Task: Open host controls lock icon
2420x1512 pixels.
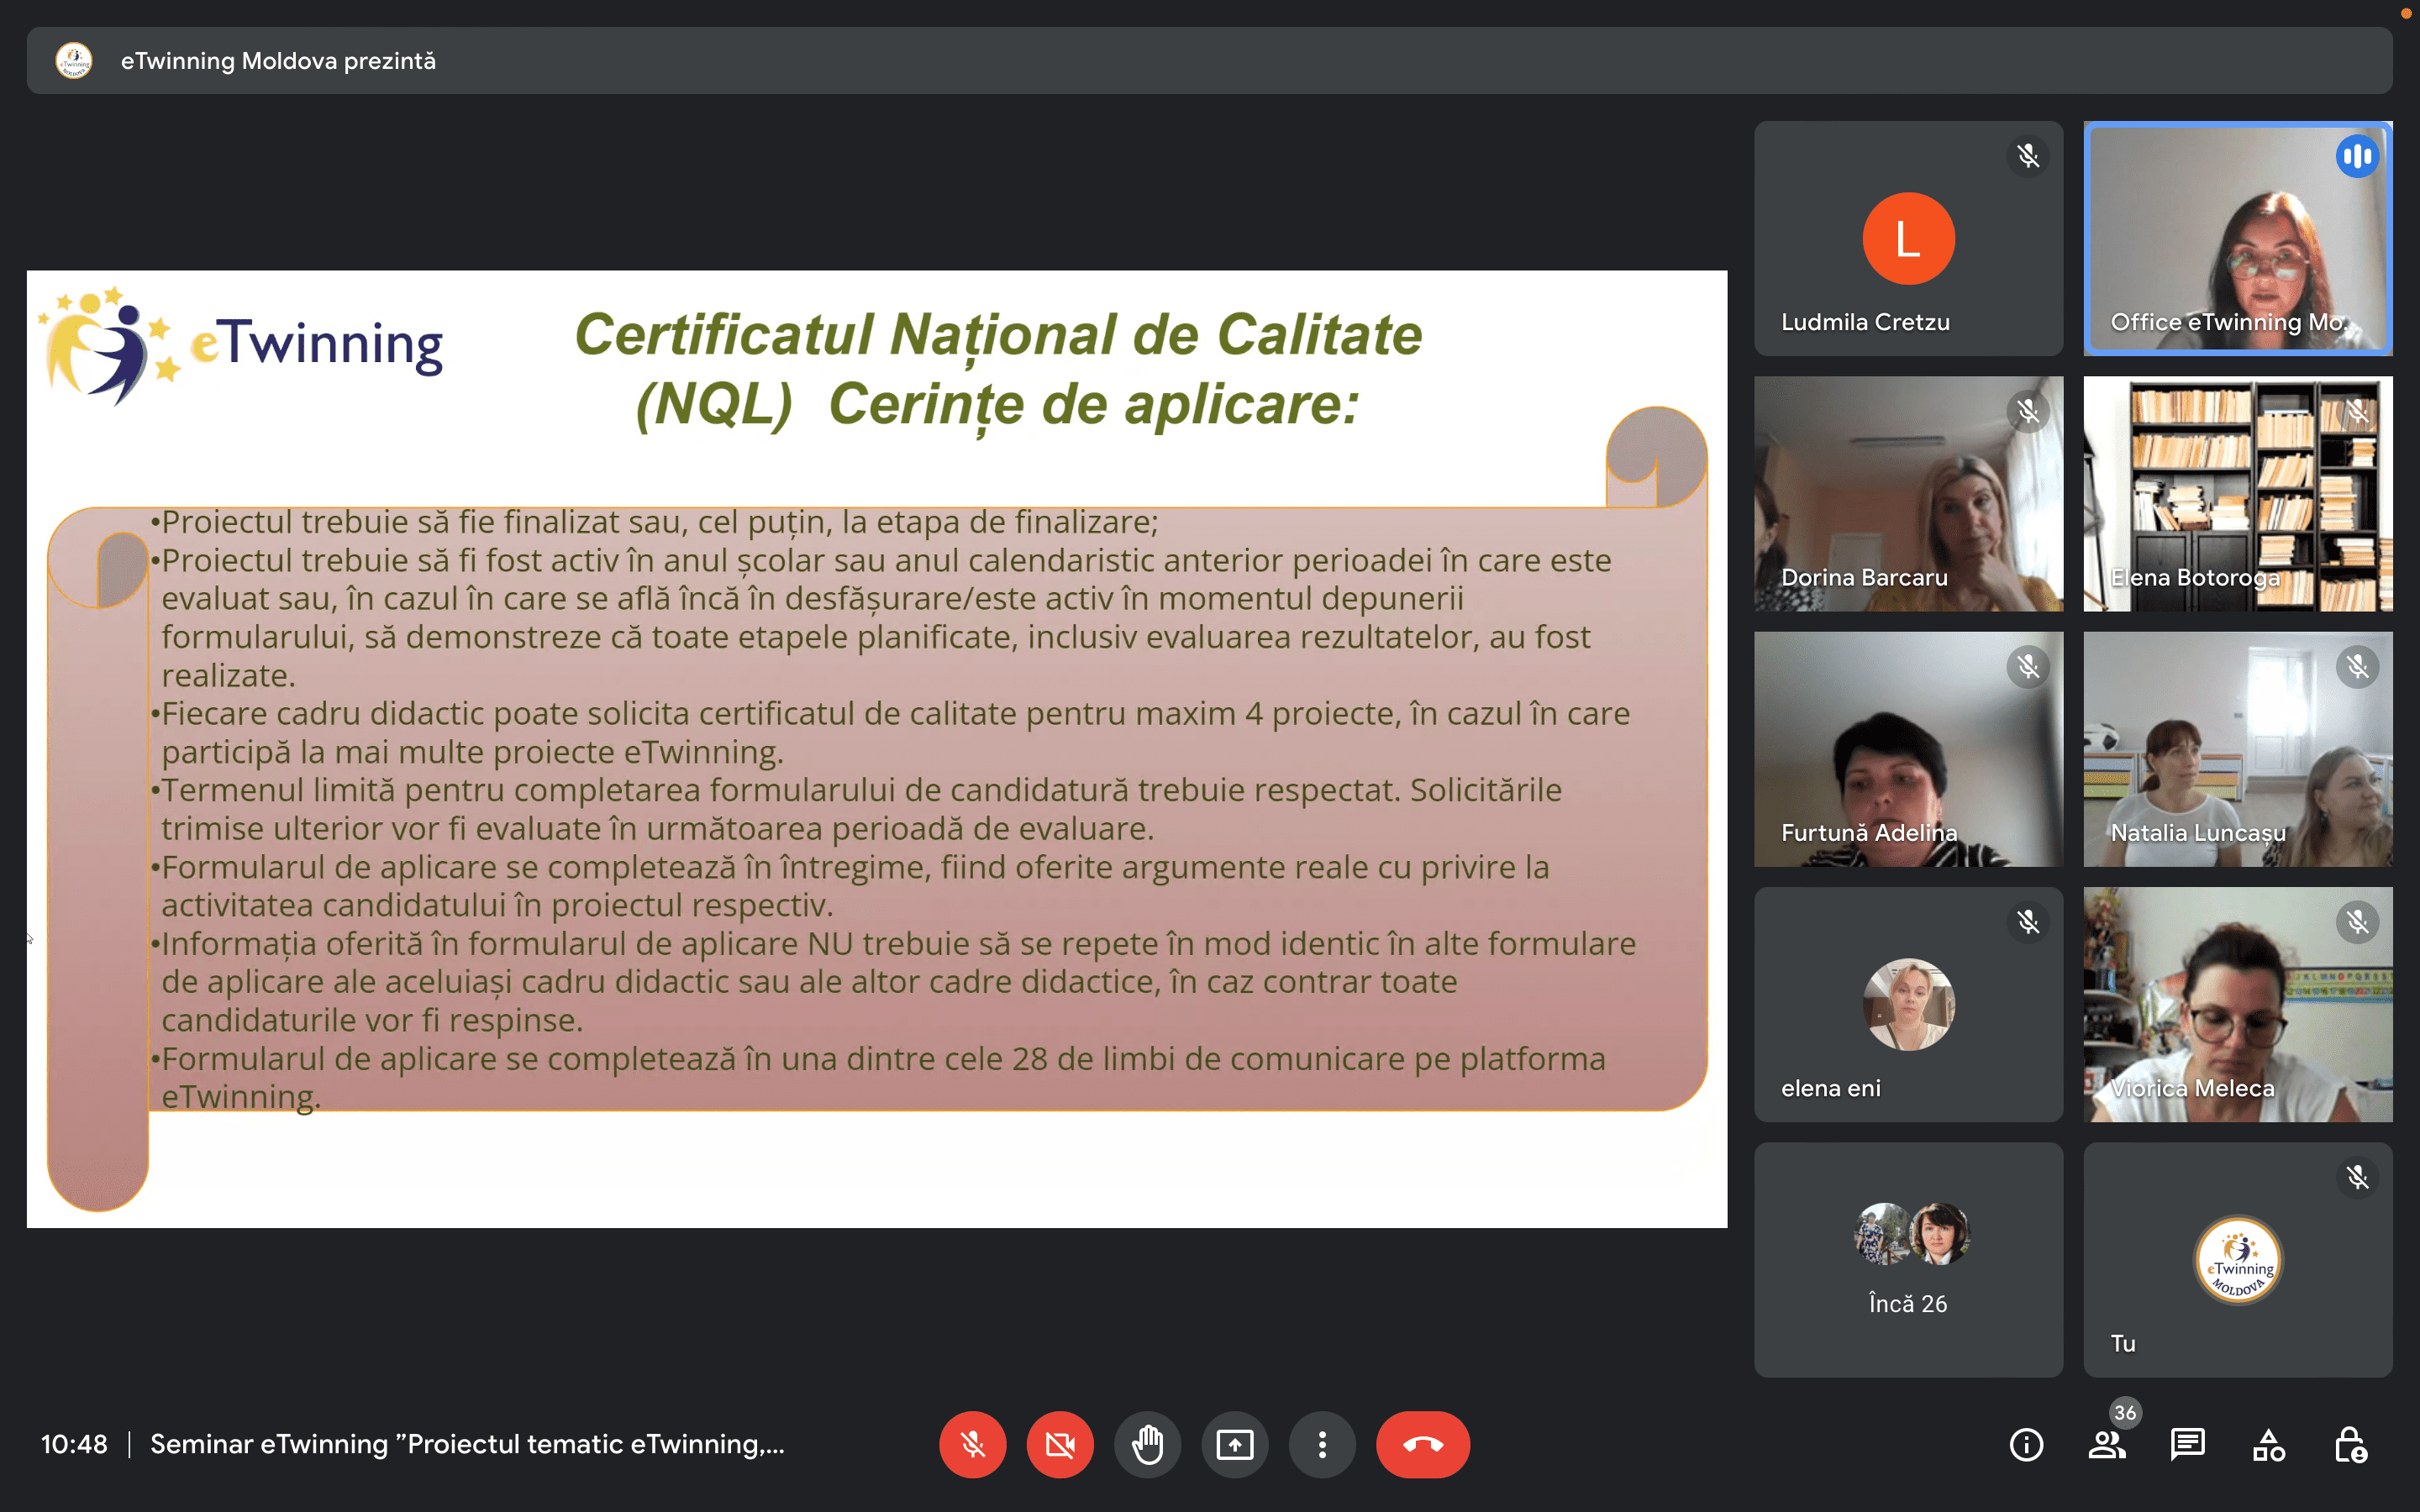Action: pyautogui.click(x=2350, y=1444)
